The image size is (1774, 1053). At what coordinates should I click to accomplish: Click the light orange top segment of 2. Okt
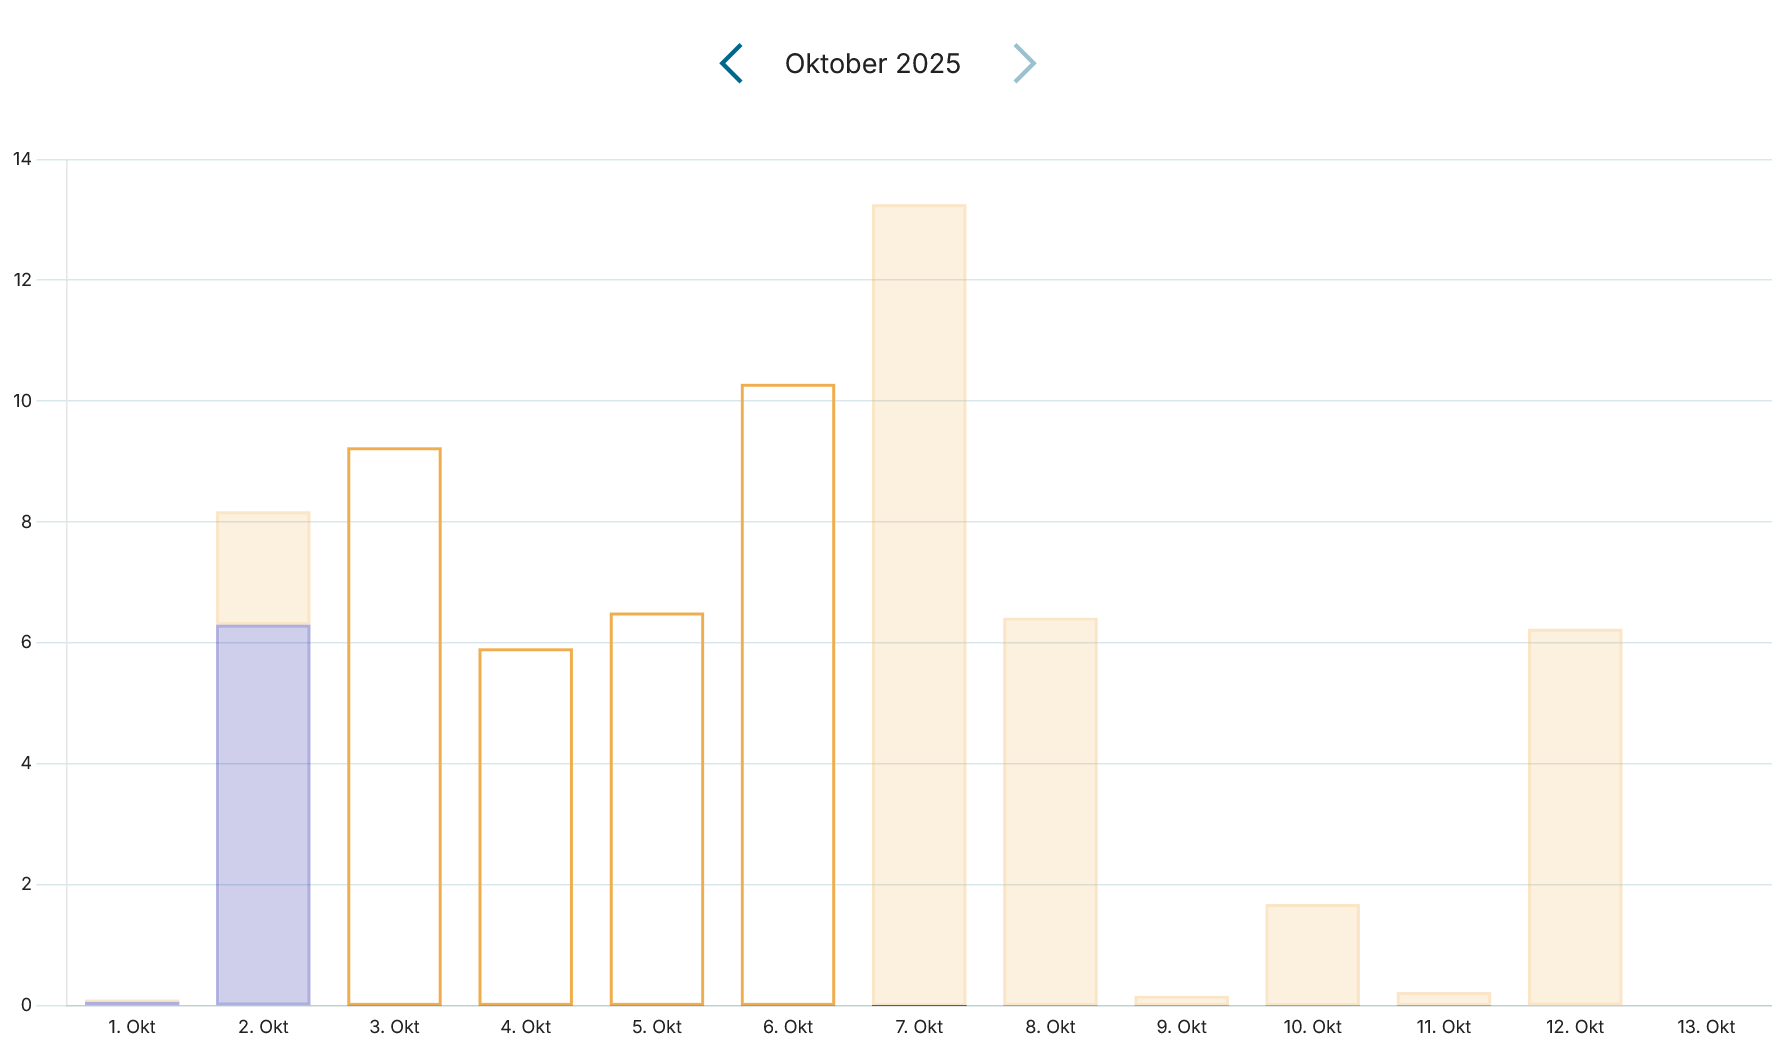[x=263, y=568]
